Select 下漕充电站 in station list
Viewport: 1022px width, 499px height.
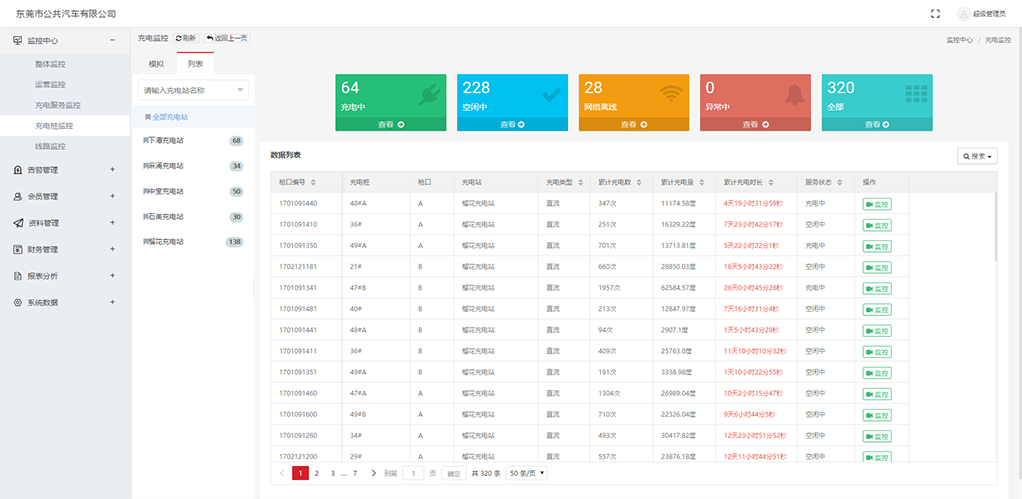[x=165, y=141]
